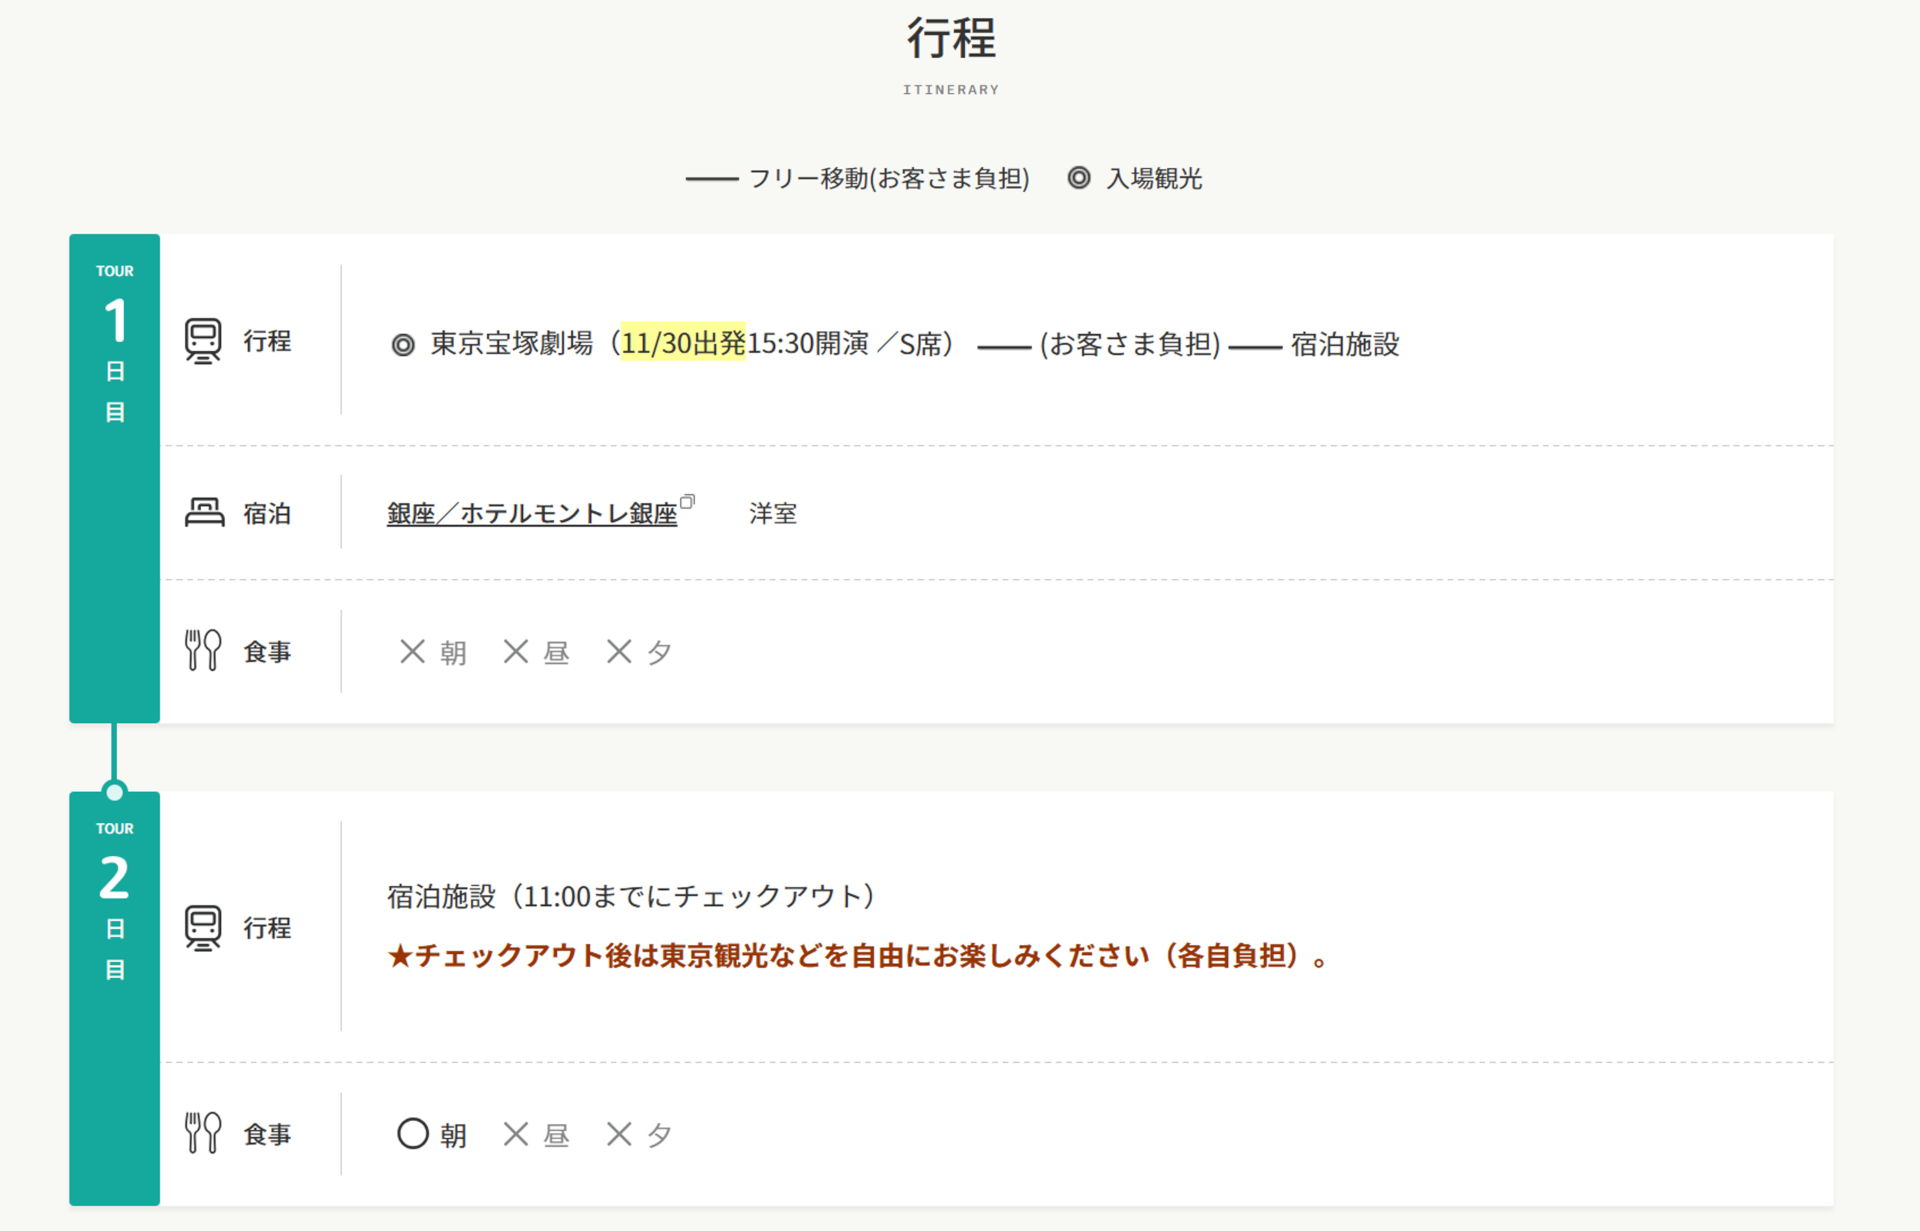
Task: Click the ◎ icon before 東京宝塚劇場
Action: [403, 344]
